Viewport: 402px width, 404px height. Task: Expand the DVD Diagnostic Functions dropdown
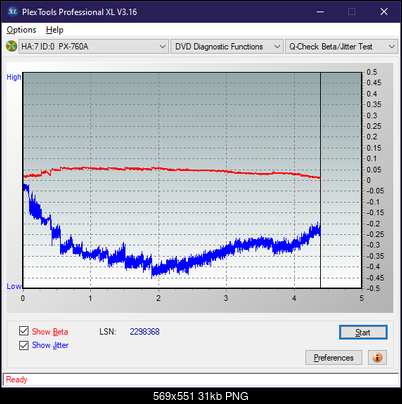(227, 47)
